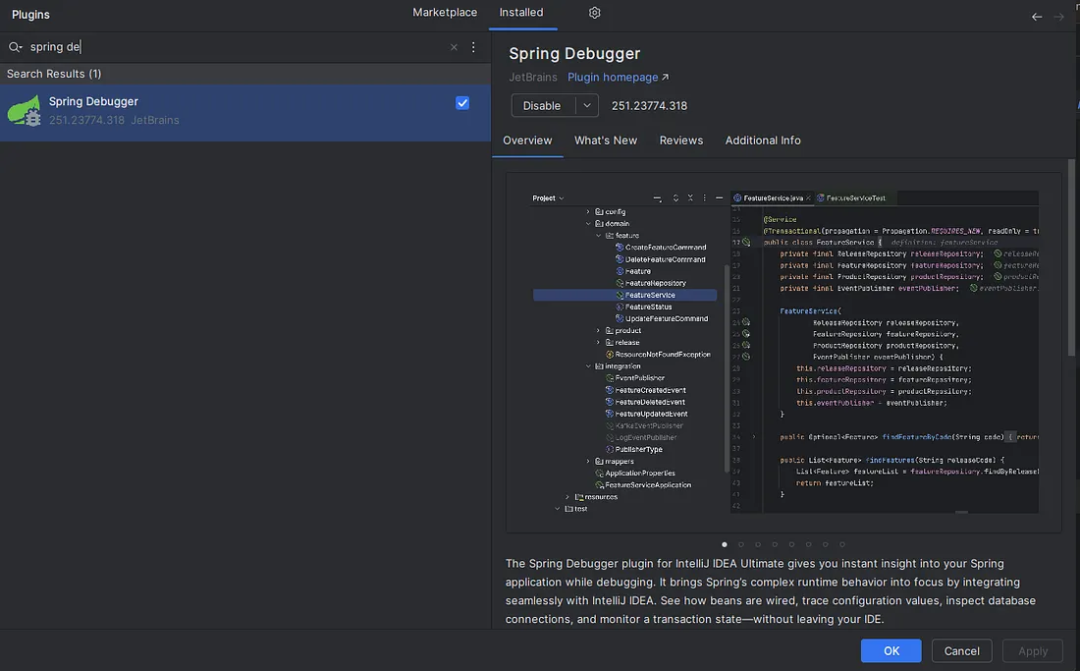Click the search magnifier icon
The image size is (1080, 671).
click(15, 47)
